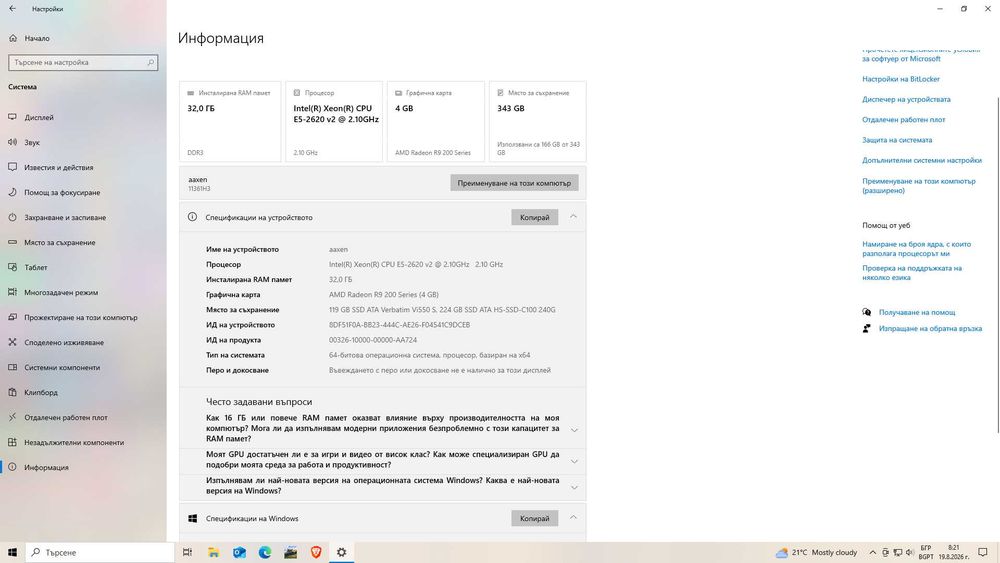Viewport: 1000px width, 563px height.
Task: Open the Windows Start menu
Action: tap(12, 552)
